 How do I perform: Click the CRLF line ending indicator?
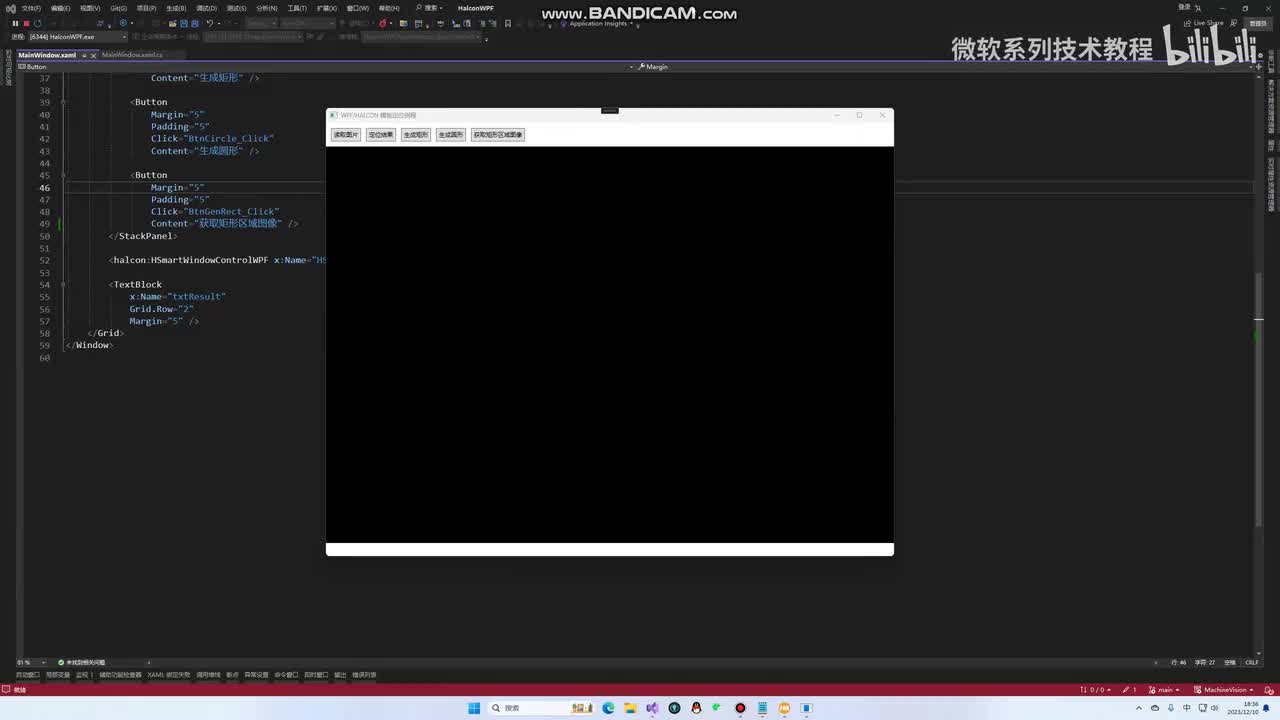pyautogui.click(x=1251, y=662)
